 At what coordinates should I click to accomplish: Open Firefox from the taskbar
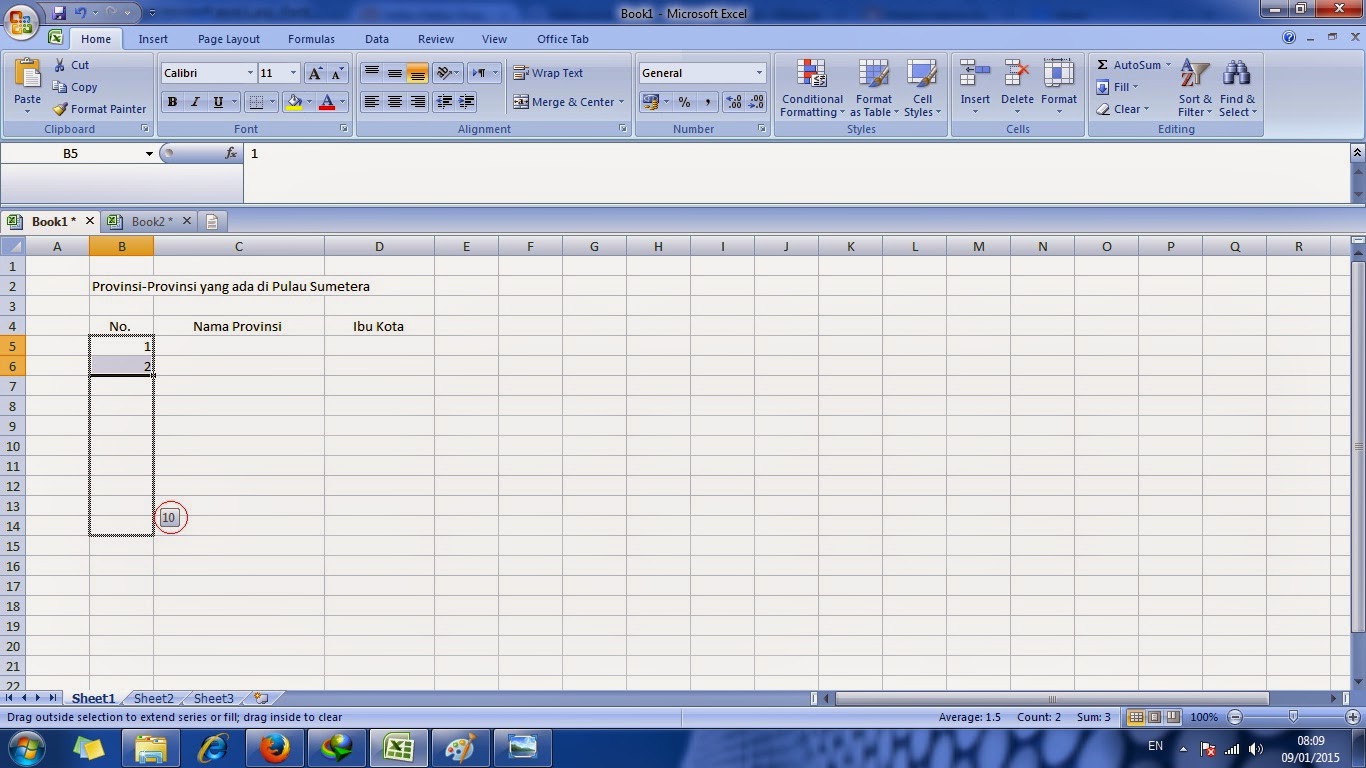coord(273,747)
